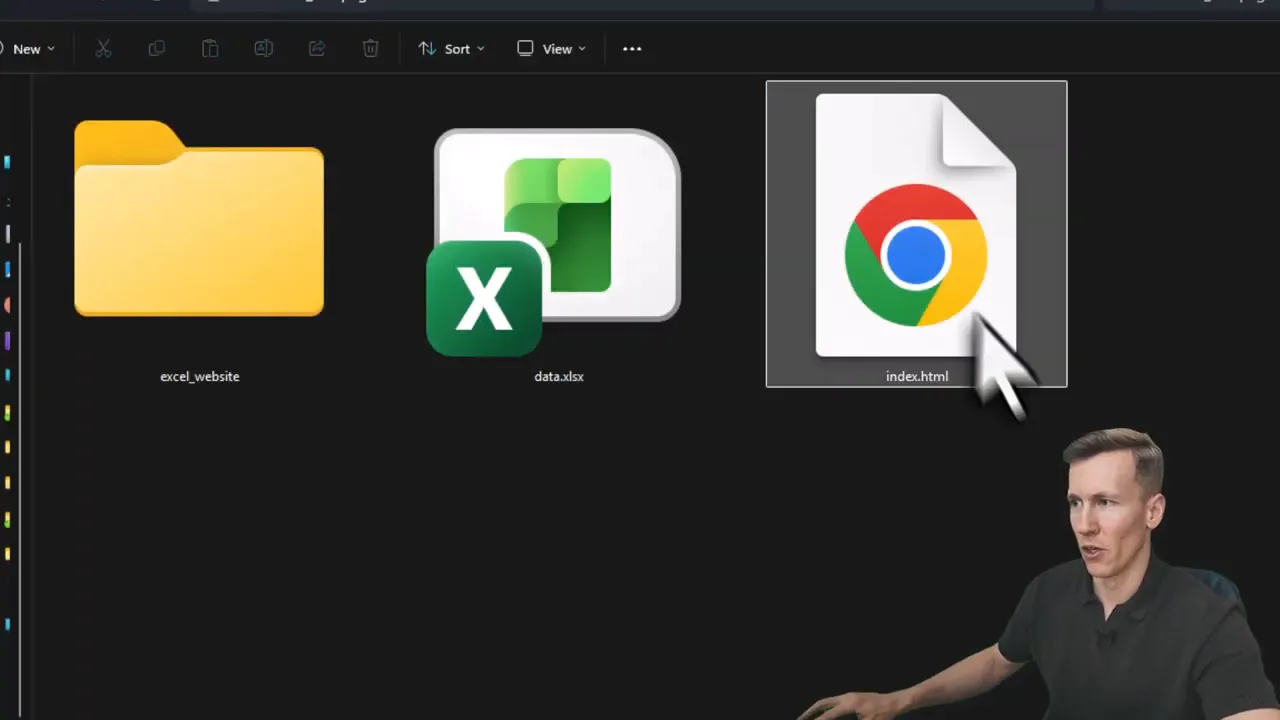
Task: Open the See more ellipsis menu
Action: [632, 48]
